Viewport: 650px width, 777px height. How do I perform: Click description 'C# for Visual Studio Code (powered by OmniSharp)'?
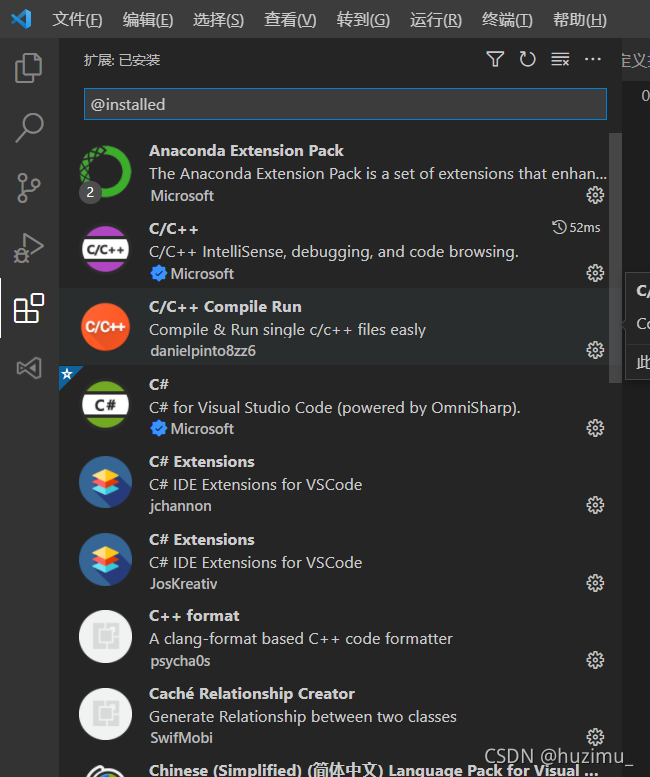(x=335, y=407)
